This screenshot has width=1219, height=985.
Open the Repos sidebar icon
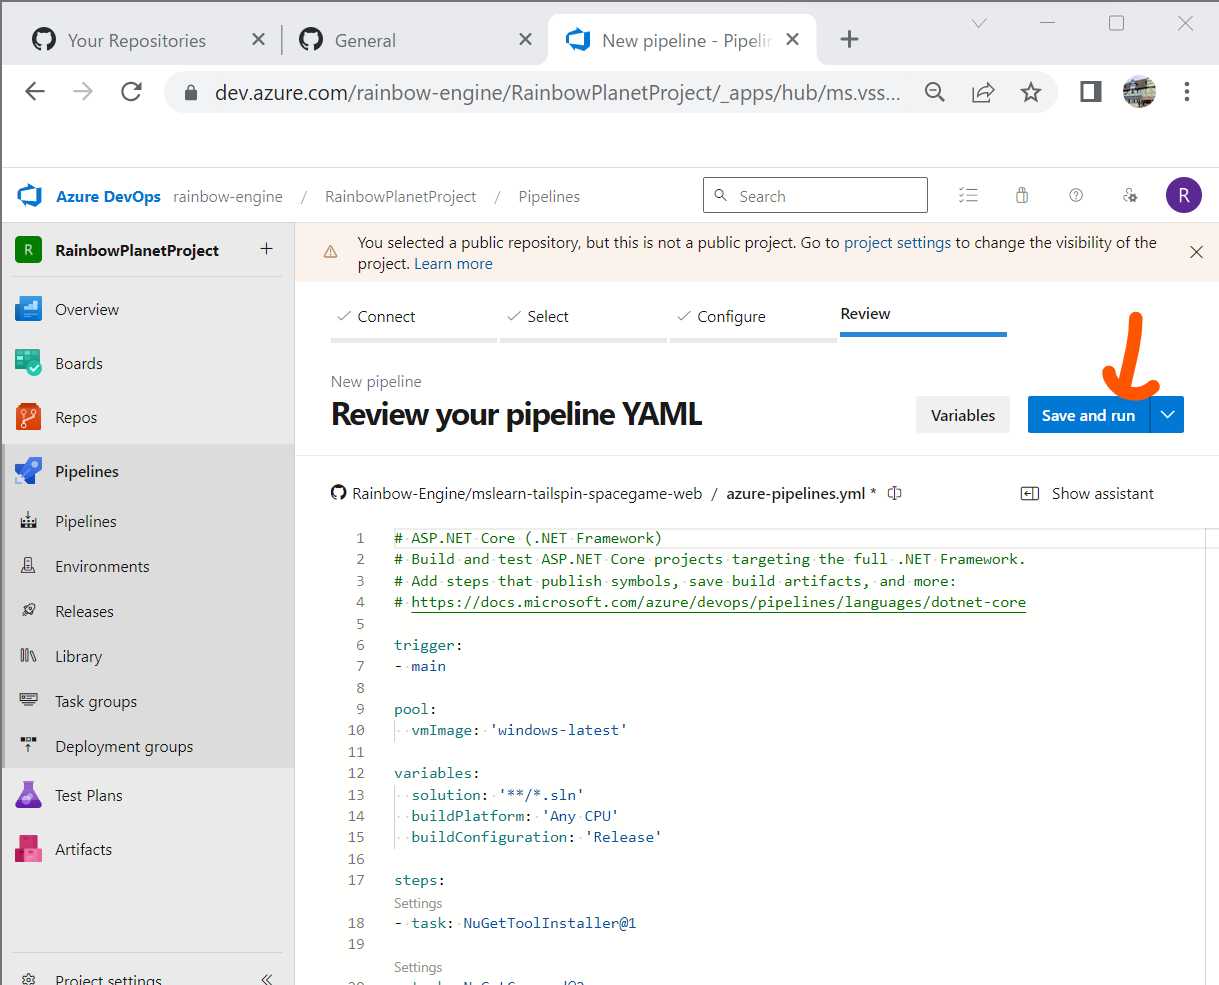point(28,417)
